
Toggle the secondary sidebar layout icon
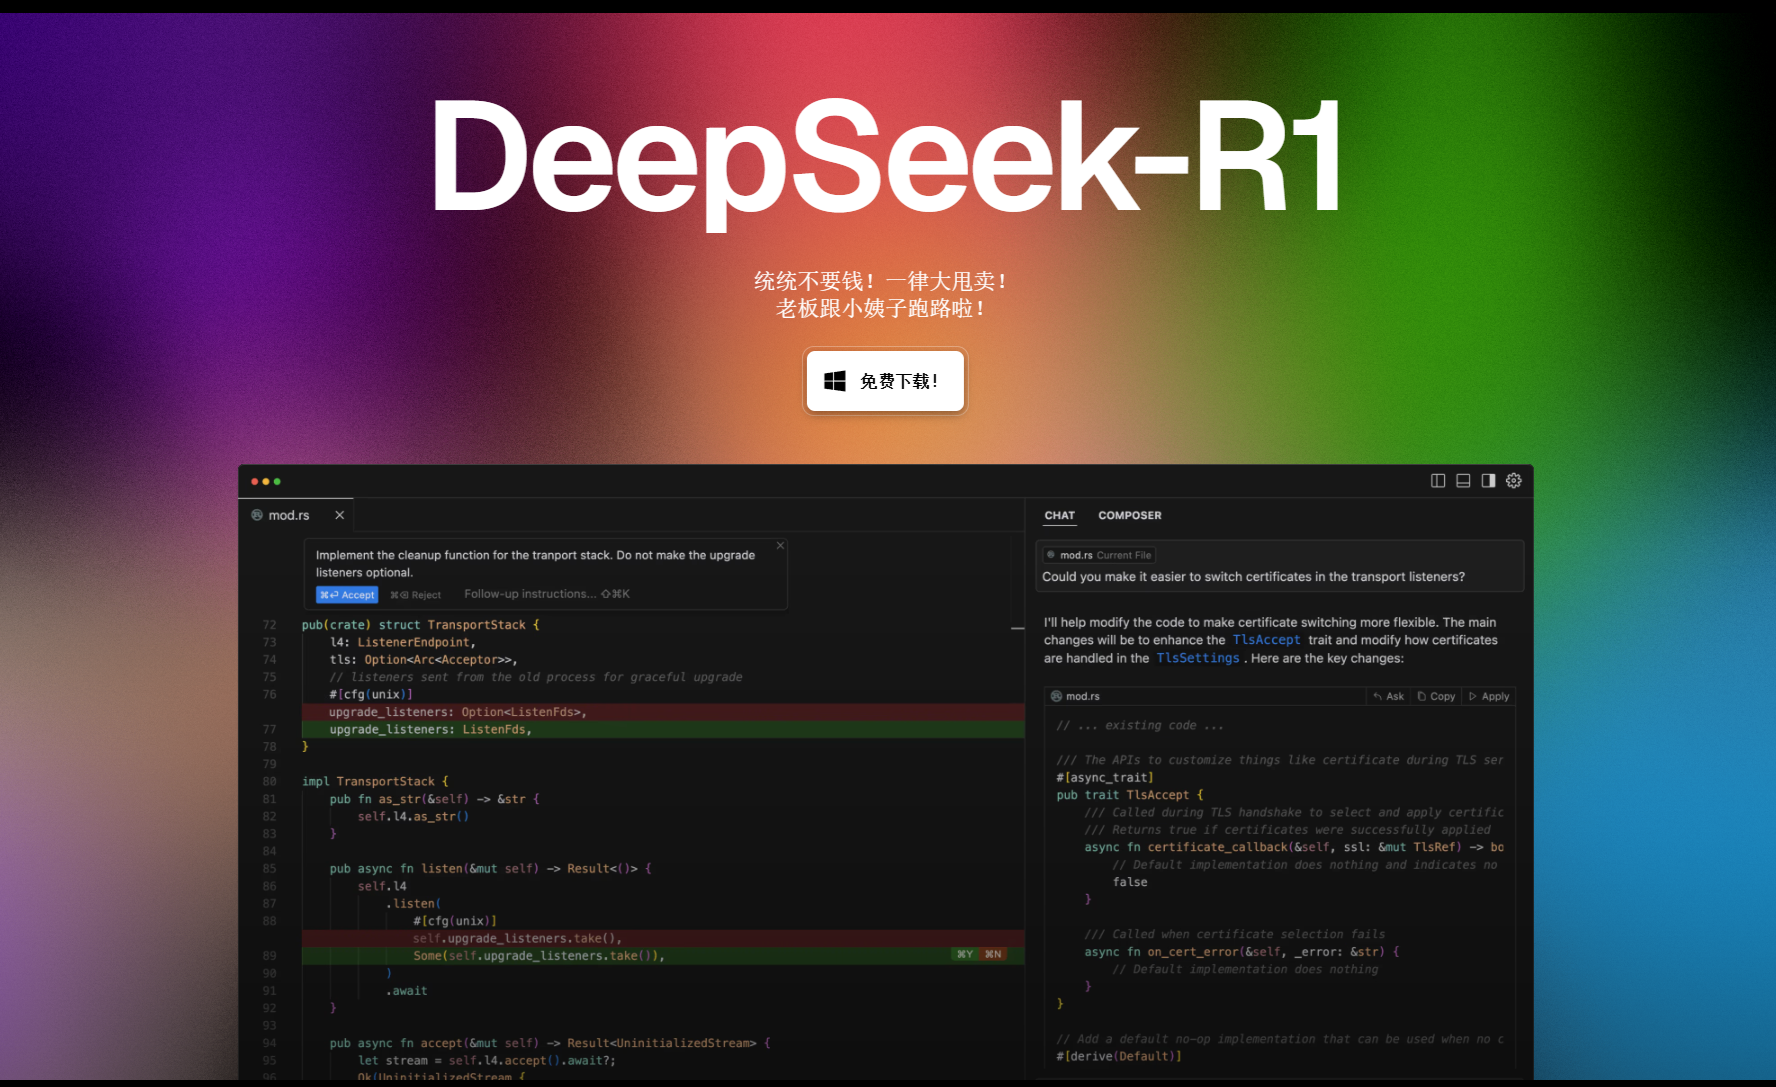(1487, 480)
